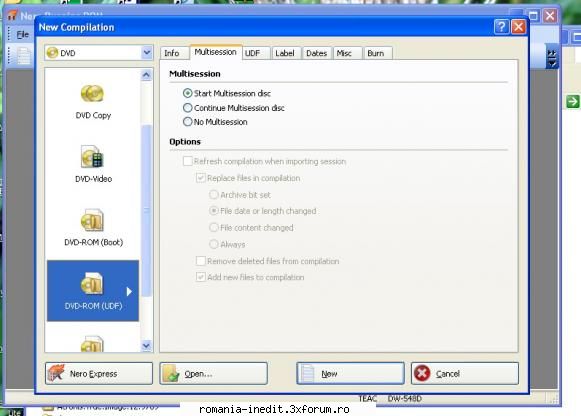Open the Burn tab

(378, 53)
